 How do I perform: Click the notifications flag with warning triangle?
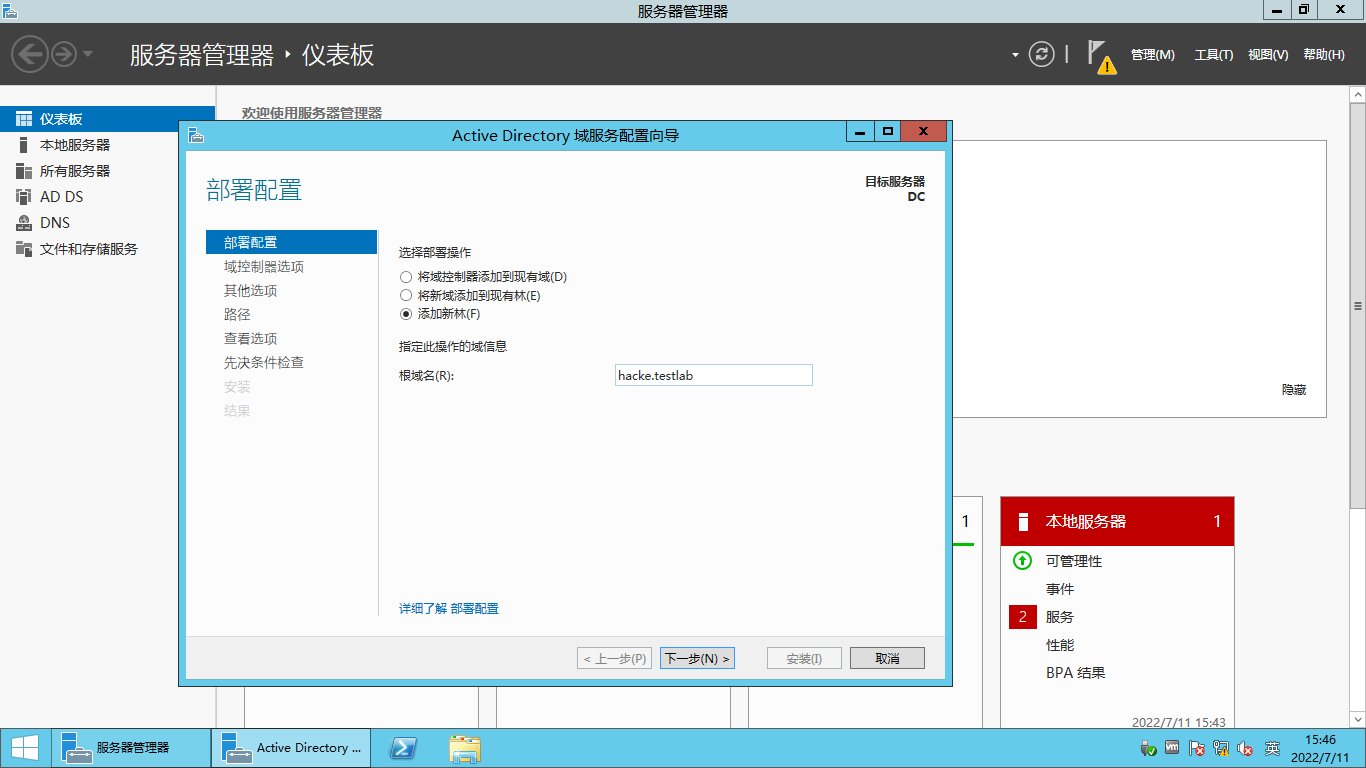(1099, 54)
